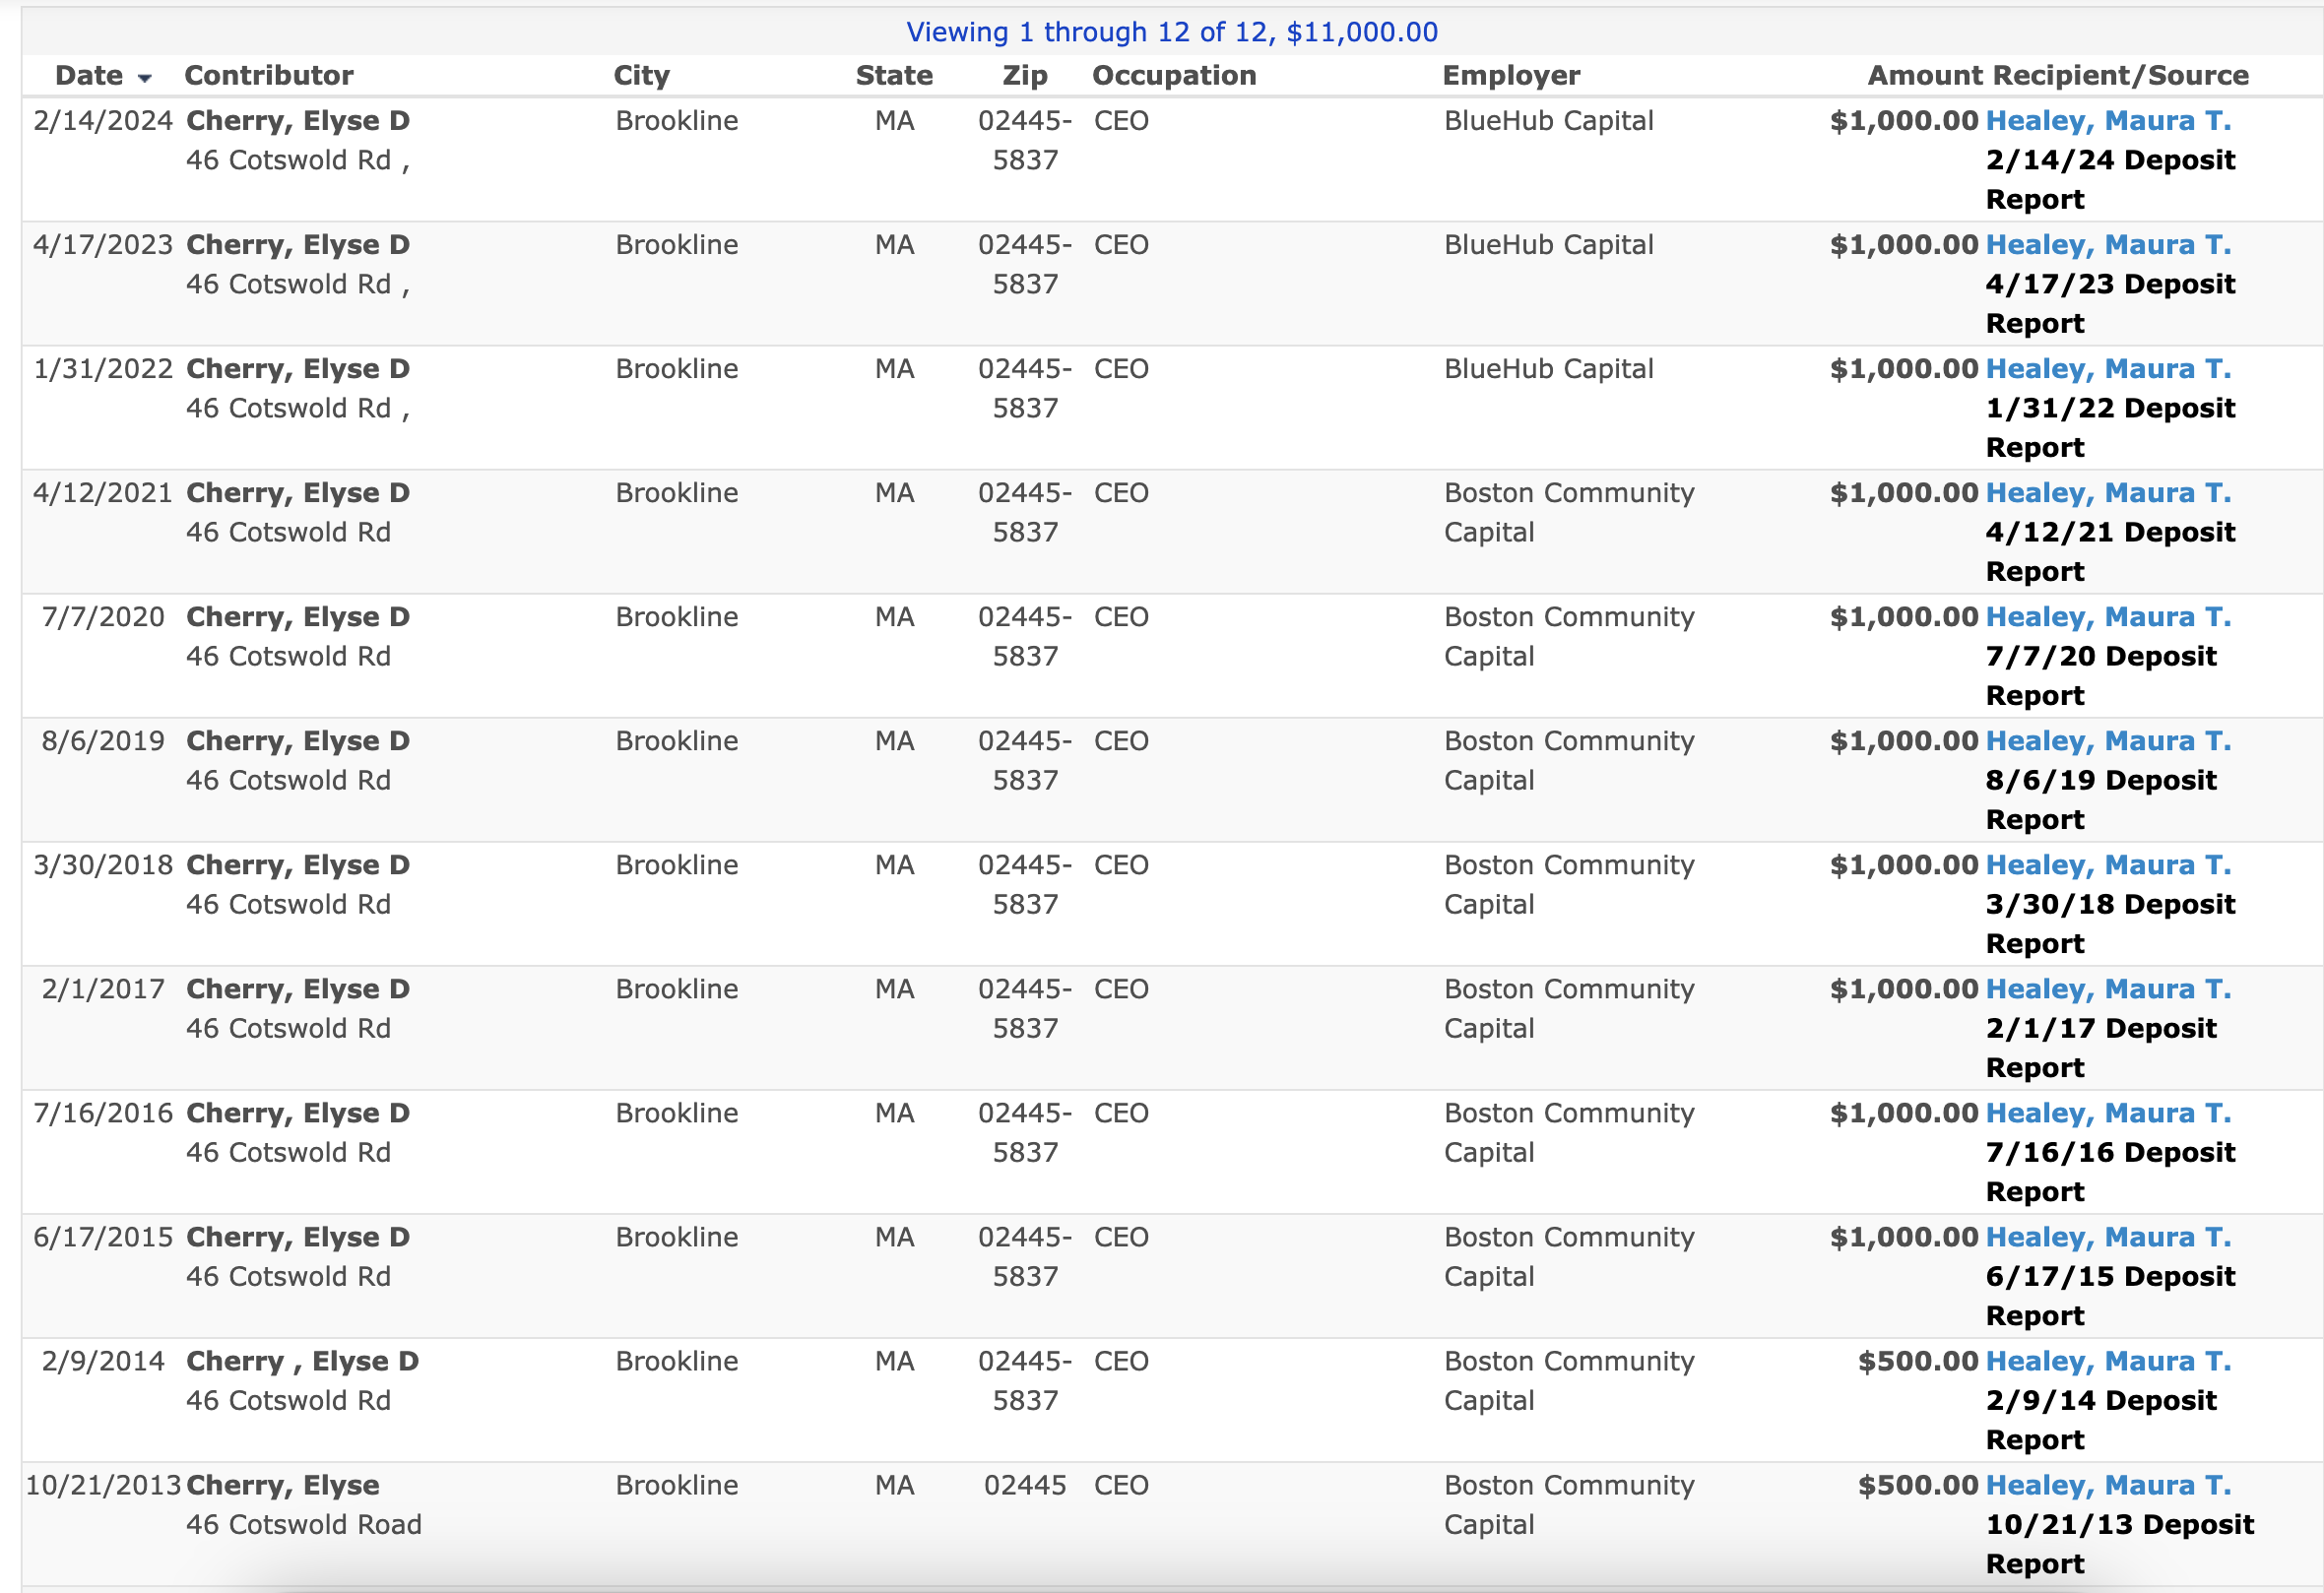Click the 7/7/2020 date cell
This screenshot has width=2324, height=1593.
(103, 617)
